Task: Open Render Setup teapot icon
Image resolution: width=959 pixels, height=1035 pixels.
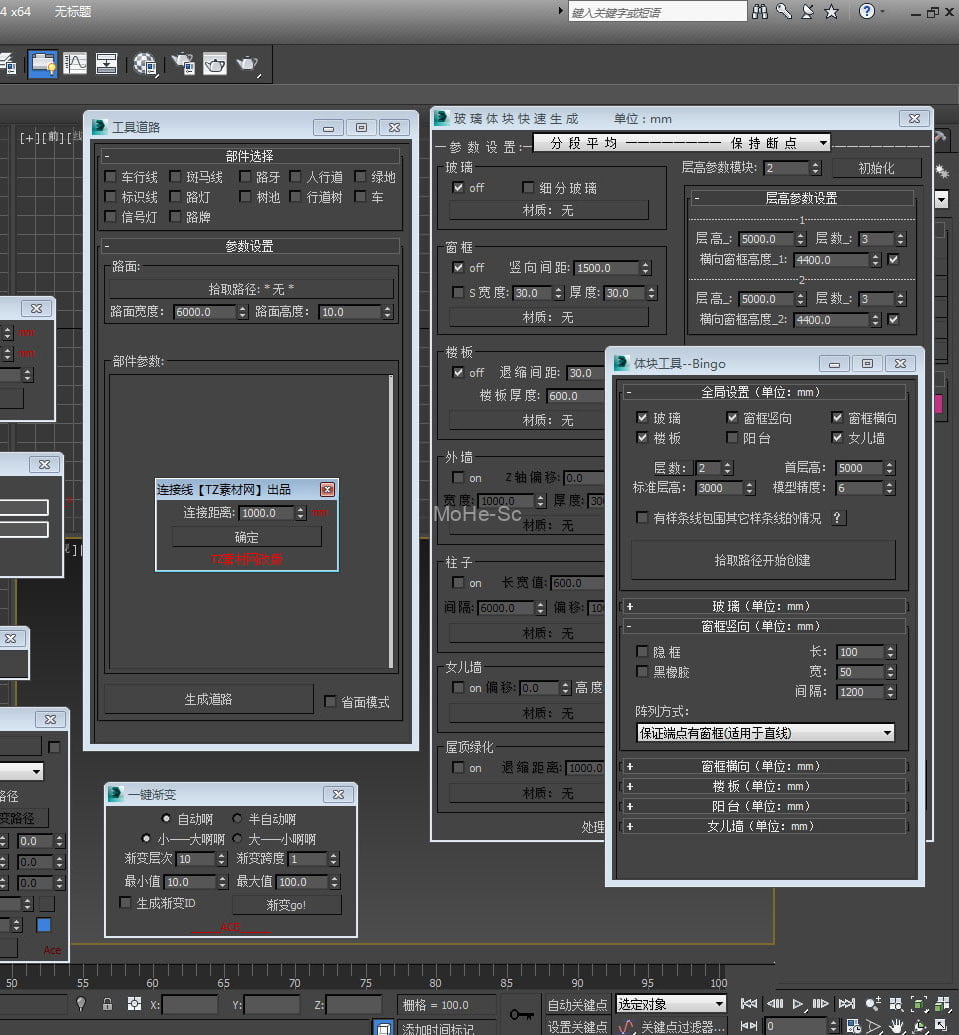Action: point(182,64)
